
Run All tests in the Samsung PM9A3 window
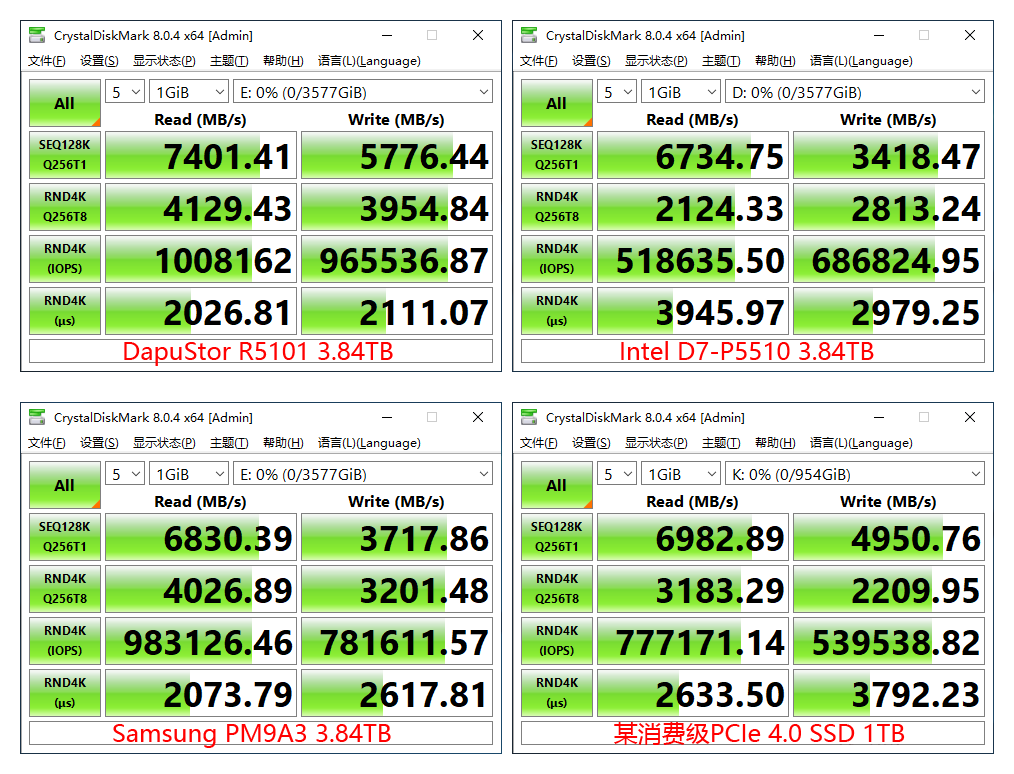65,486
